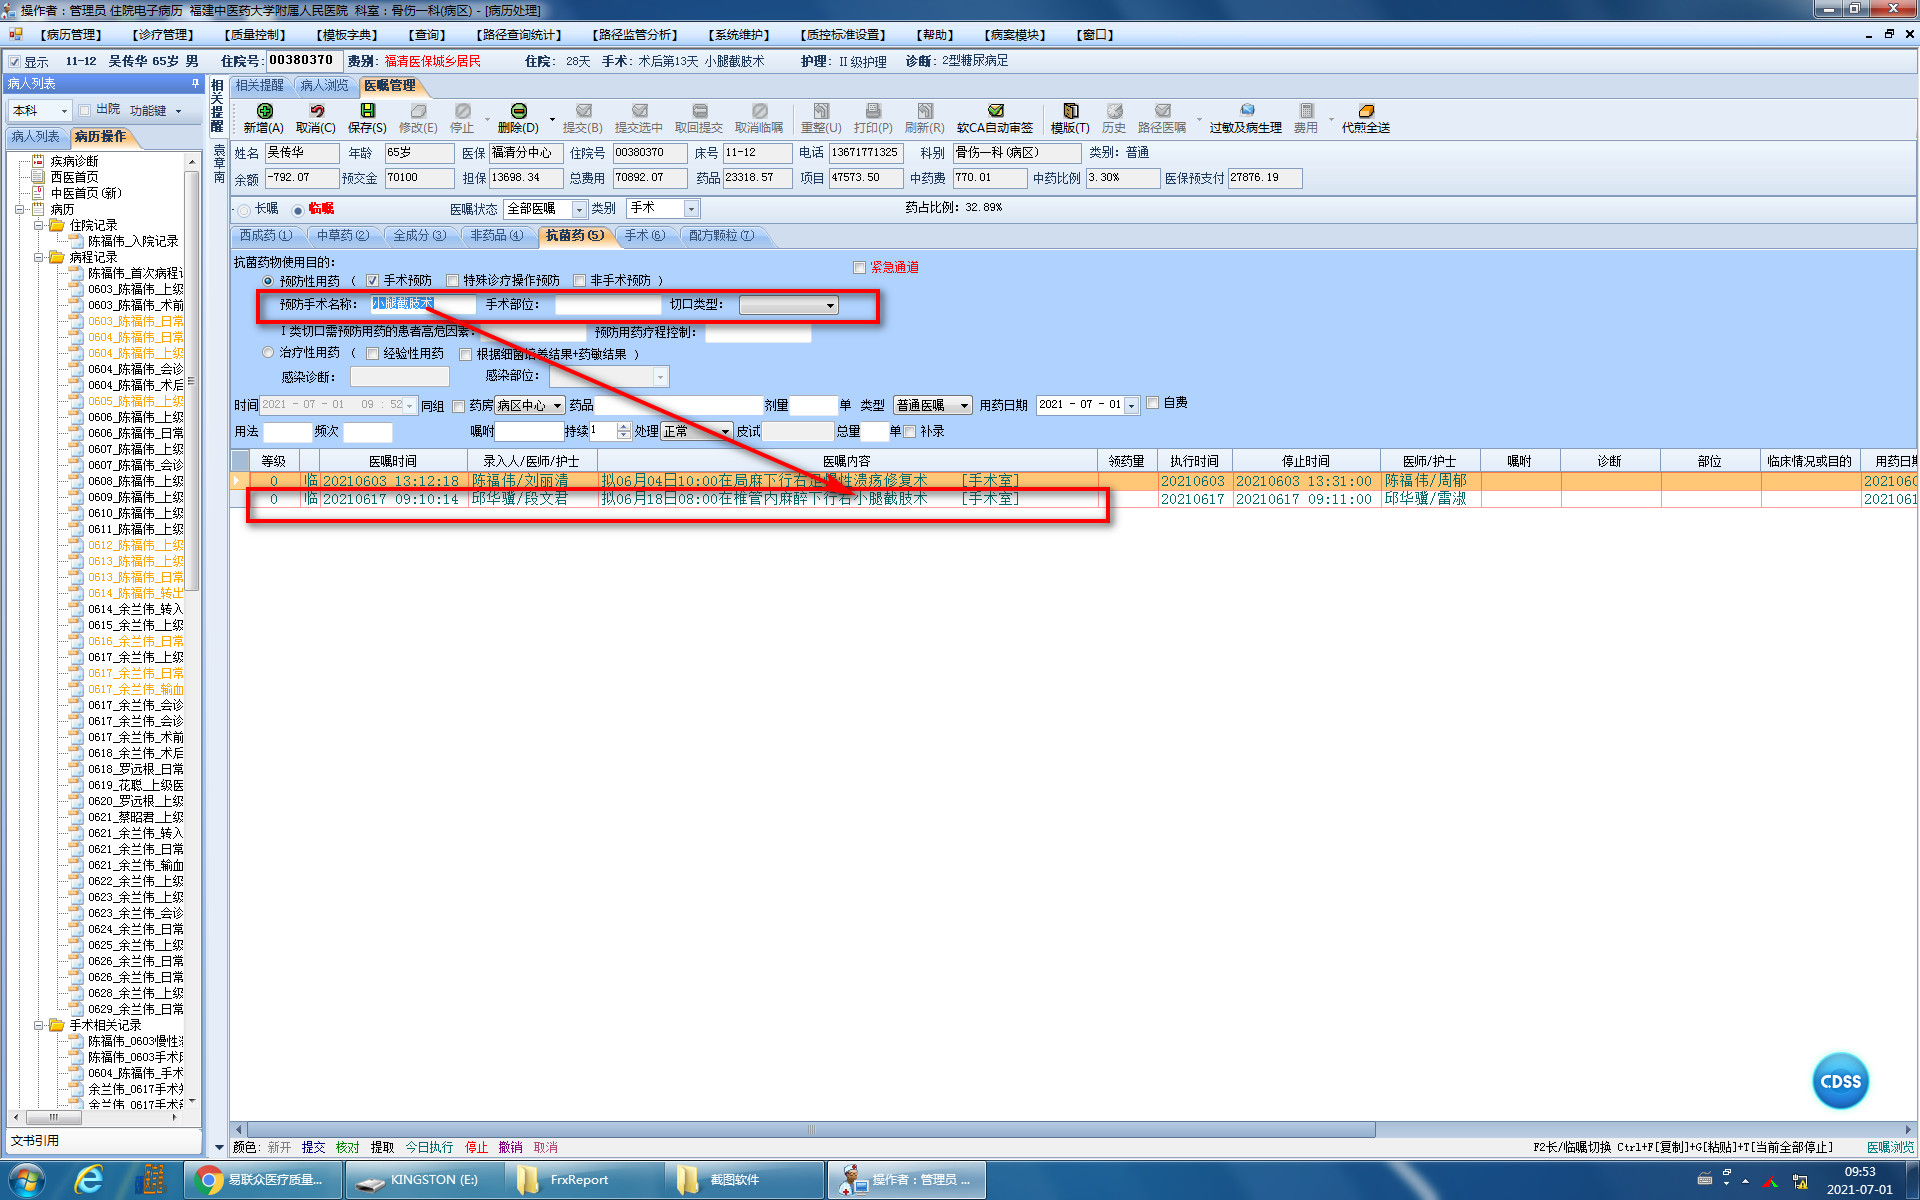The width and height of the screenshot is (1920, 1200).
Task: Enable the 经验性用药 checkbox
Action: point(373,354)
